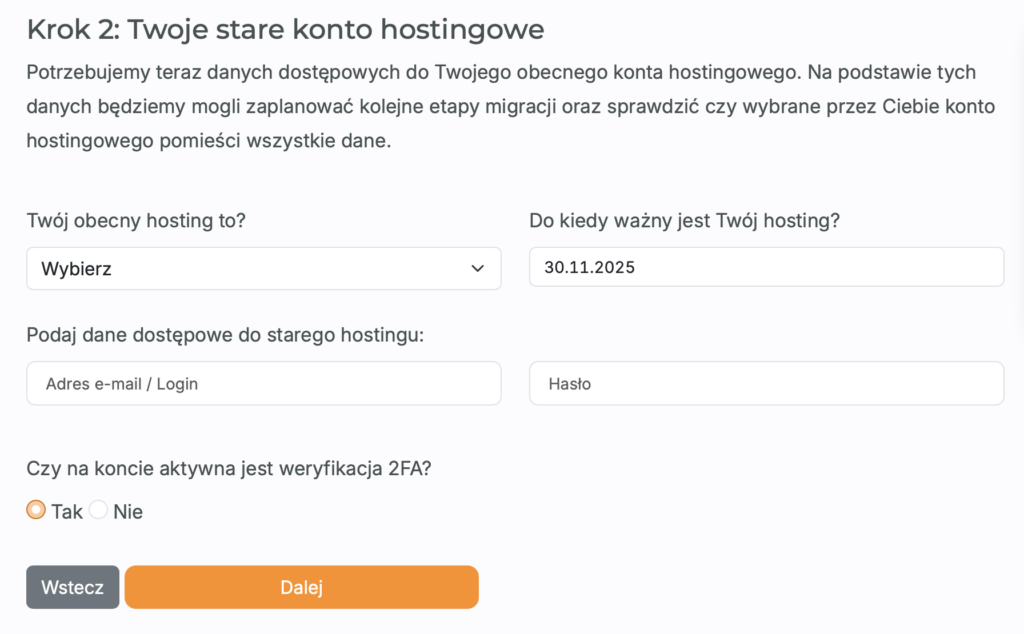Open the current hosting provider dropdown
The image size is (1024, 634).
pos(263,268)
